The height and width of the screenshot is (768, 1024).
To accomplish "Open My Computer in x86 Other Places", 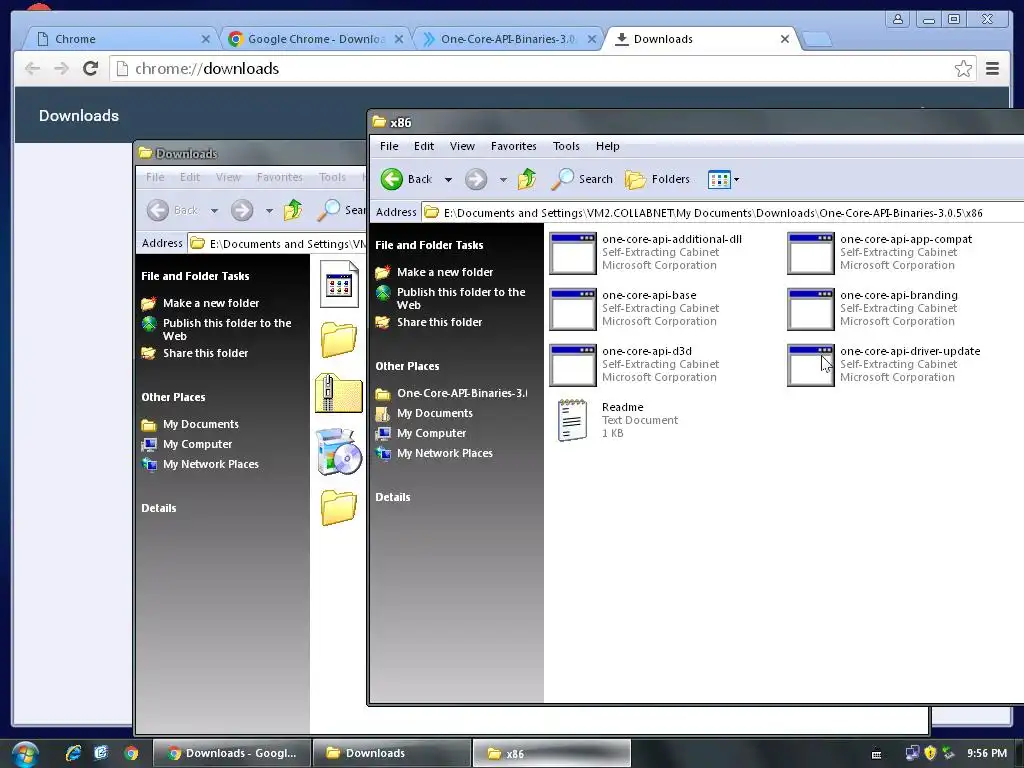I will click(432, 433).
